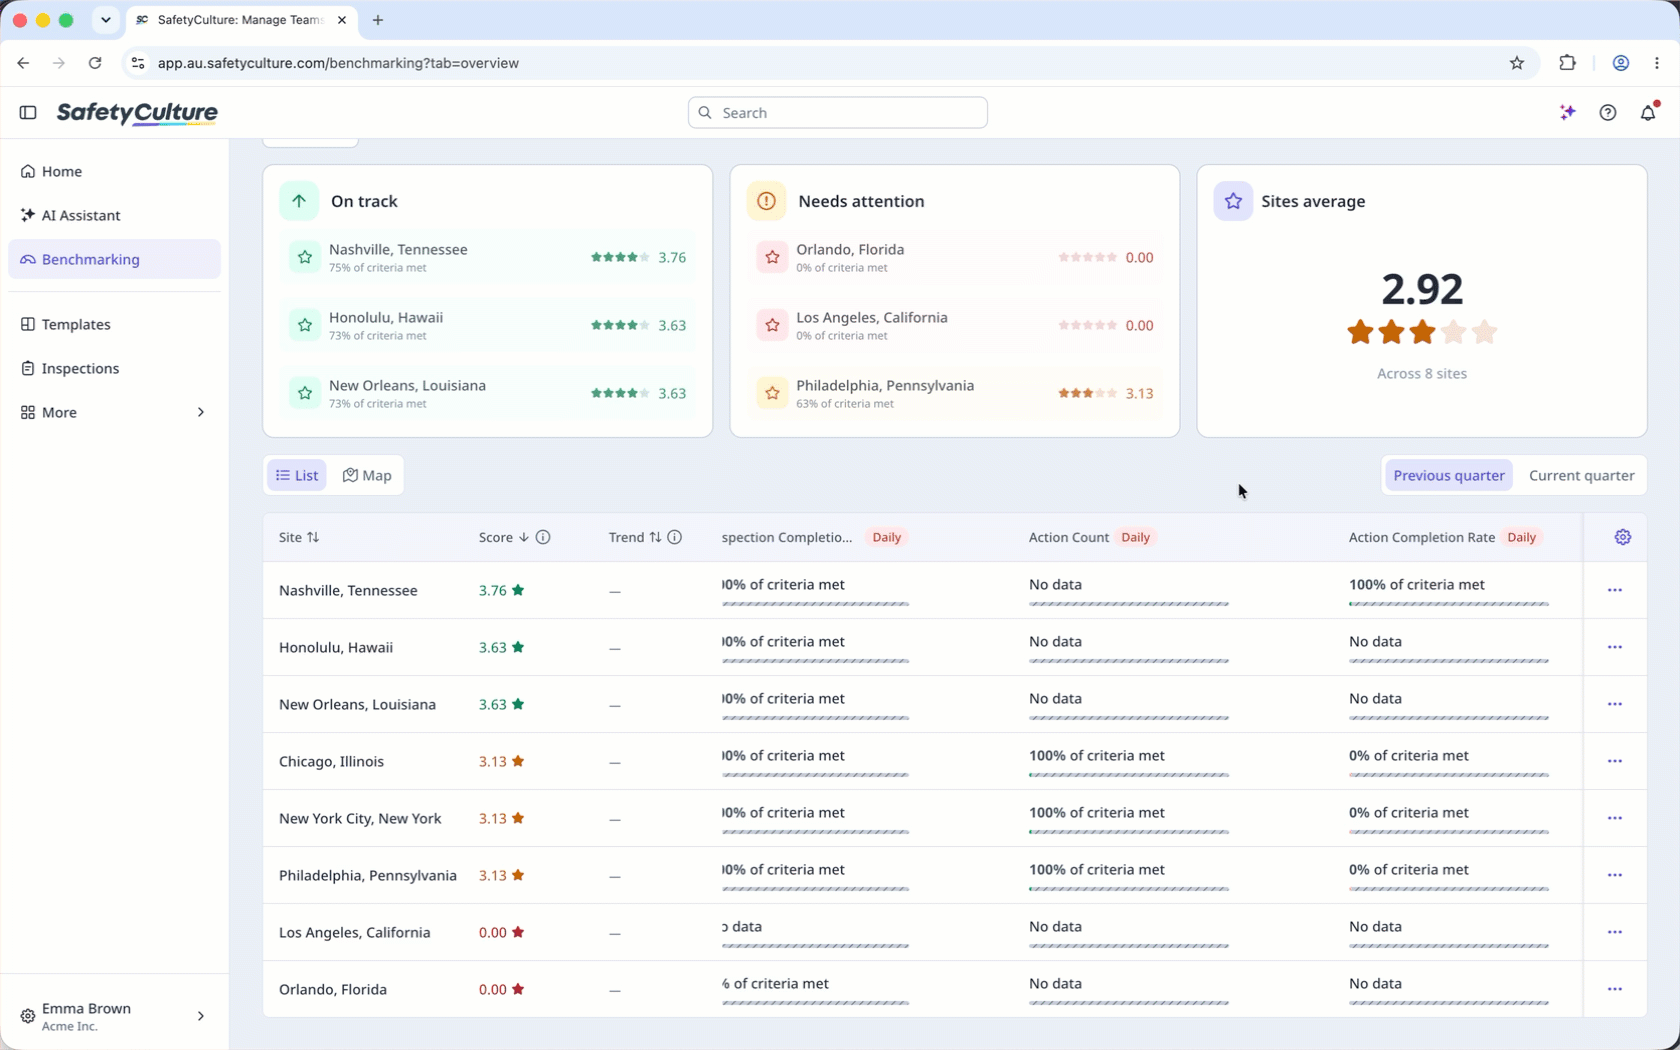
Task: Open more options for Philadelphia row
Action: tap(1615, 875)
